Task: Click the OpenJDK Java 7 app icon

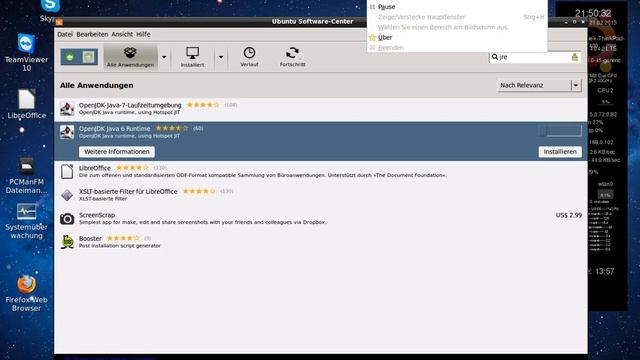Action: [67, 109]
